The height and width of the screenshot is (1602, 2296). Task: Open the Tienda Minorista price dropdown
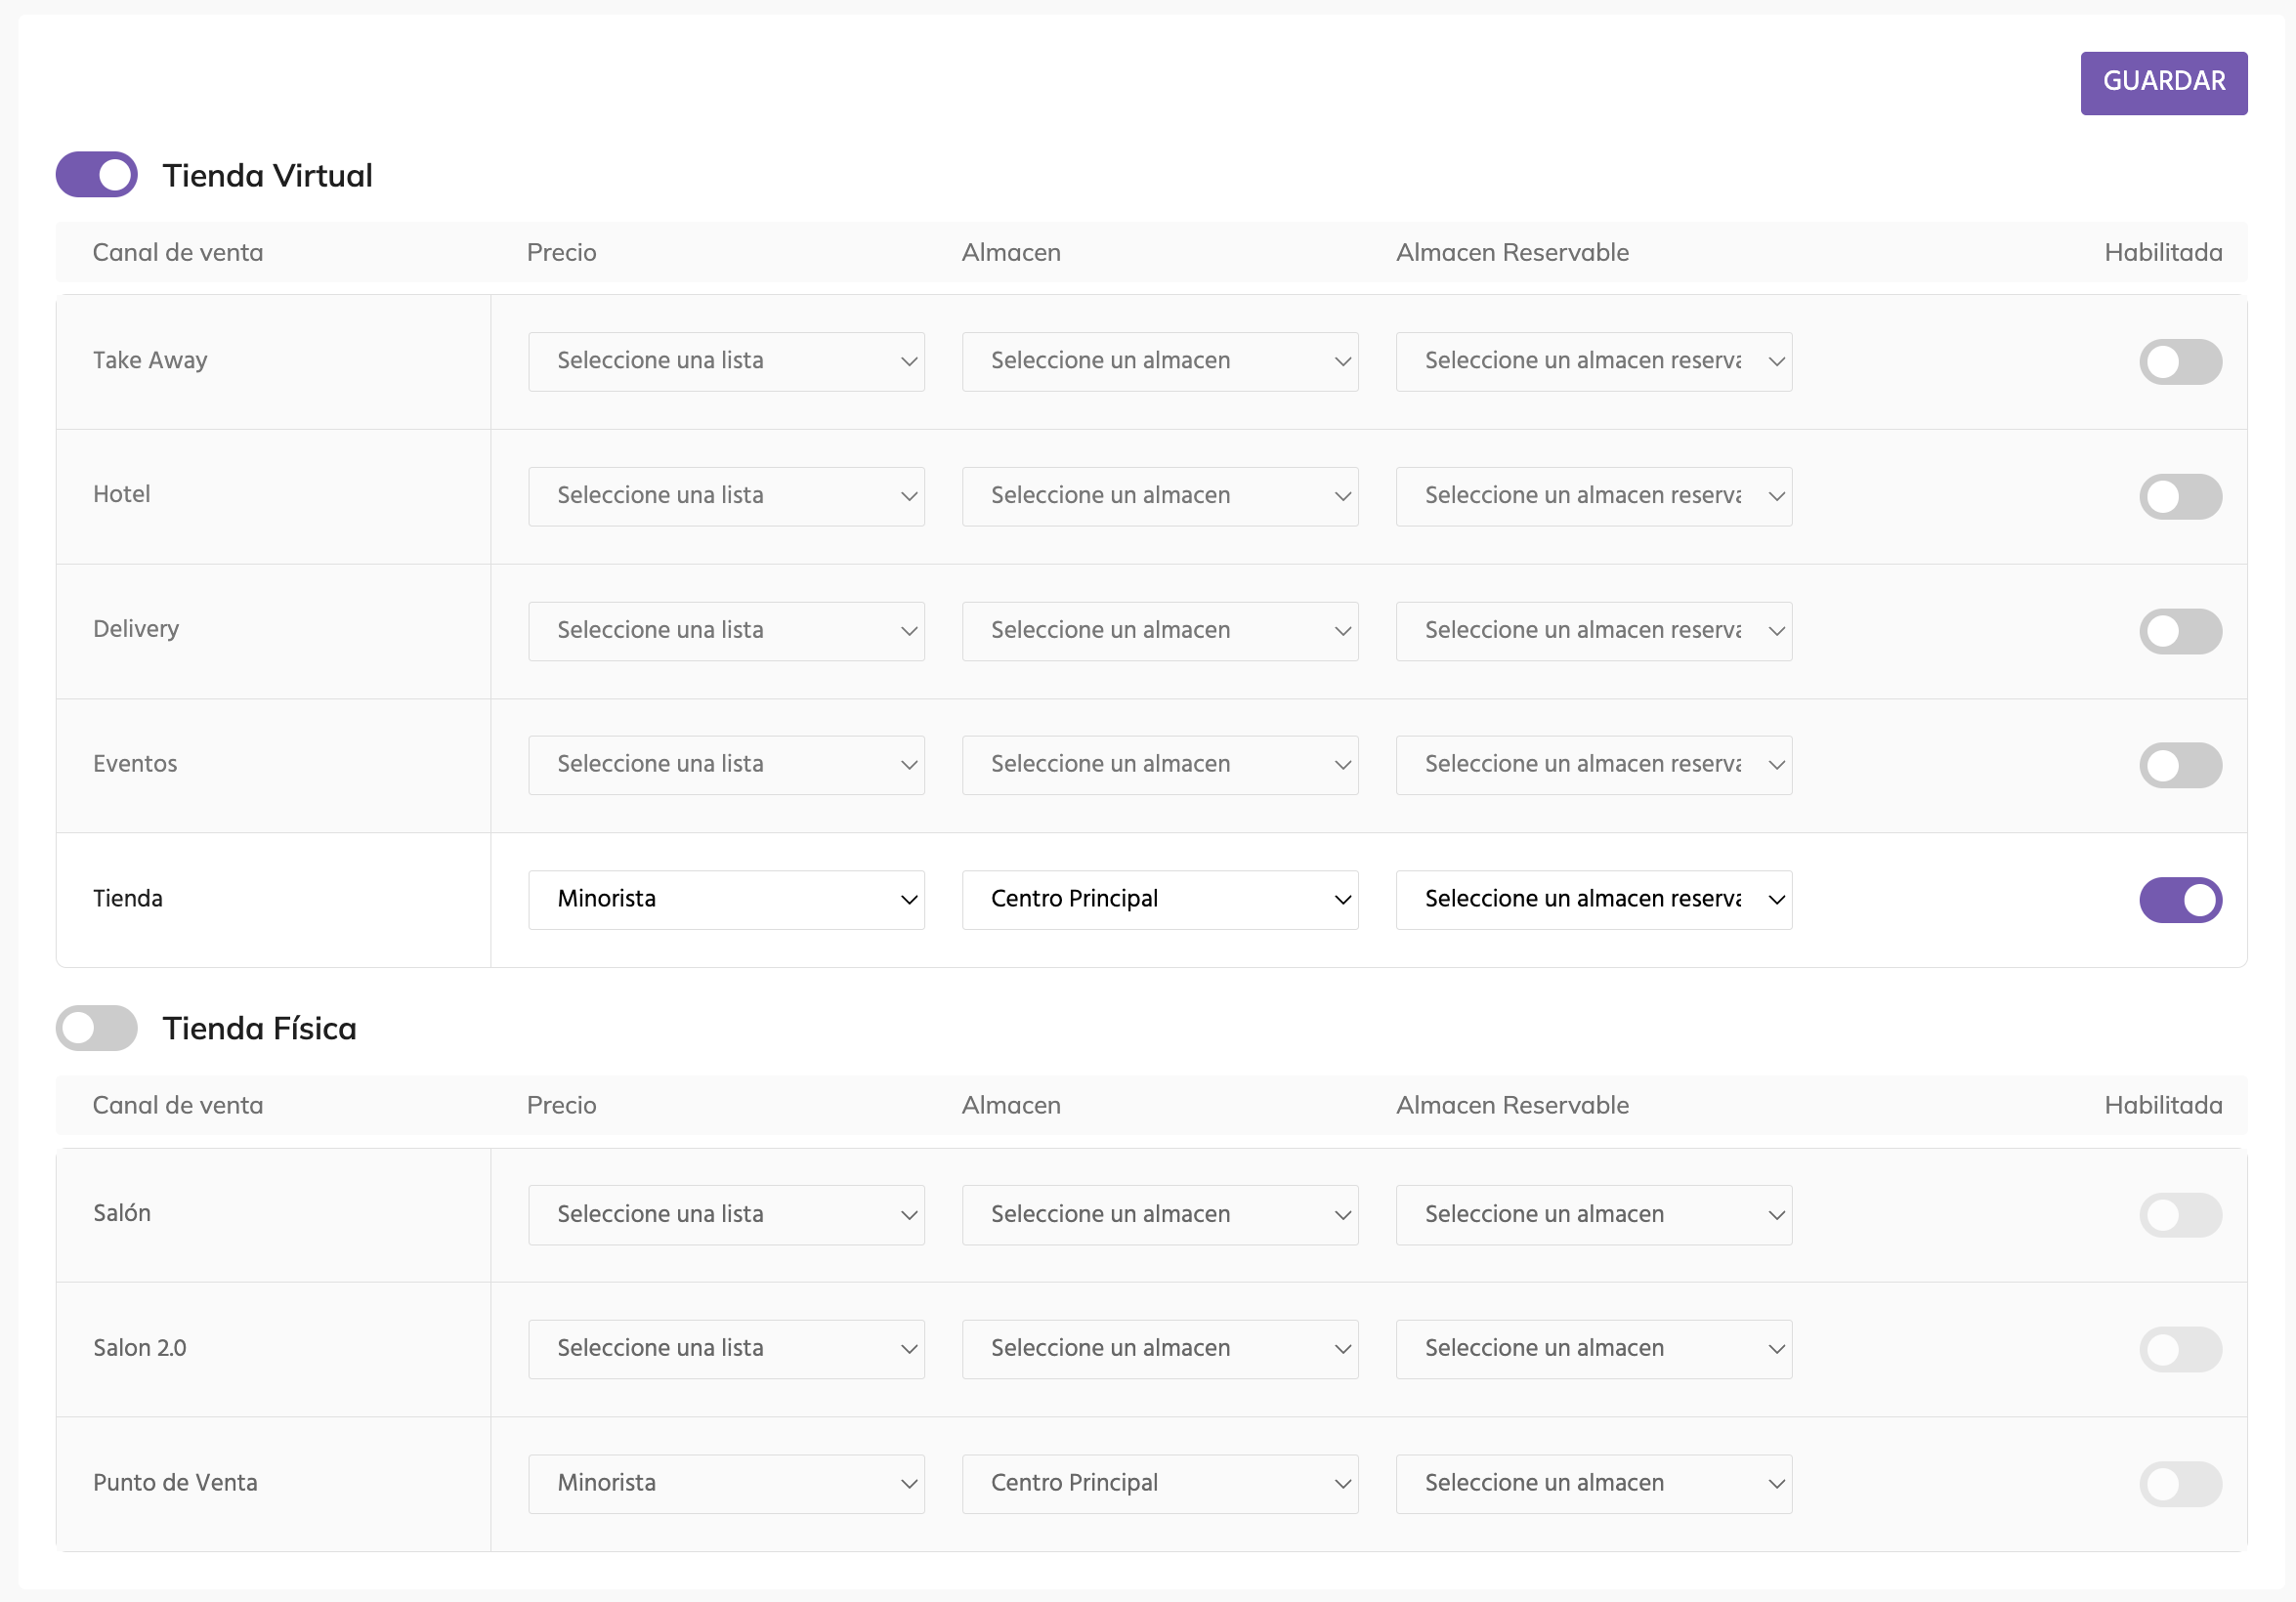click(726, 900)
